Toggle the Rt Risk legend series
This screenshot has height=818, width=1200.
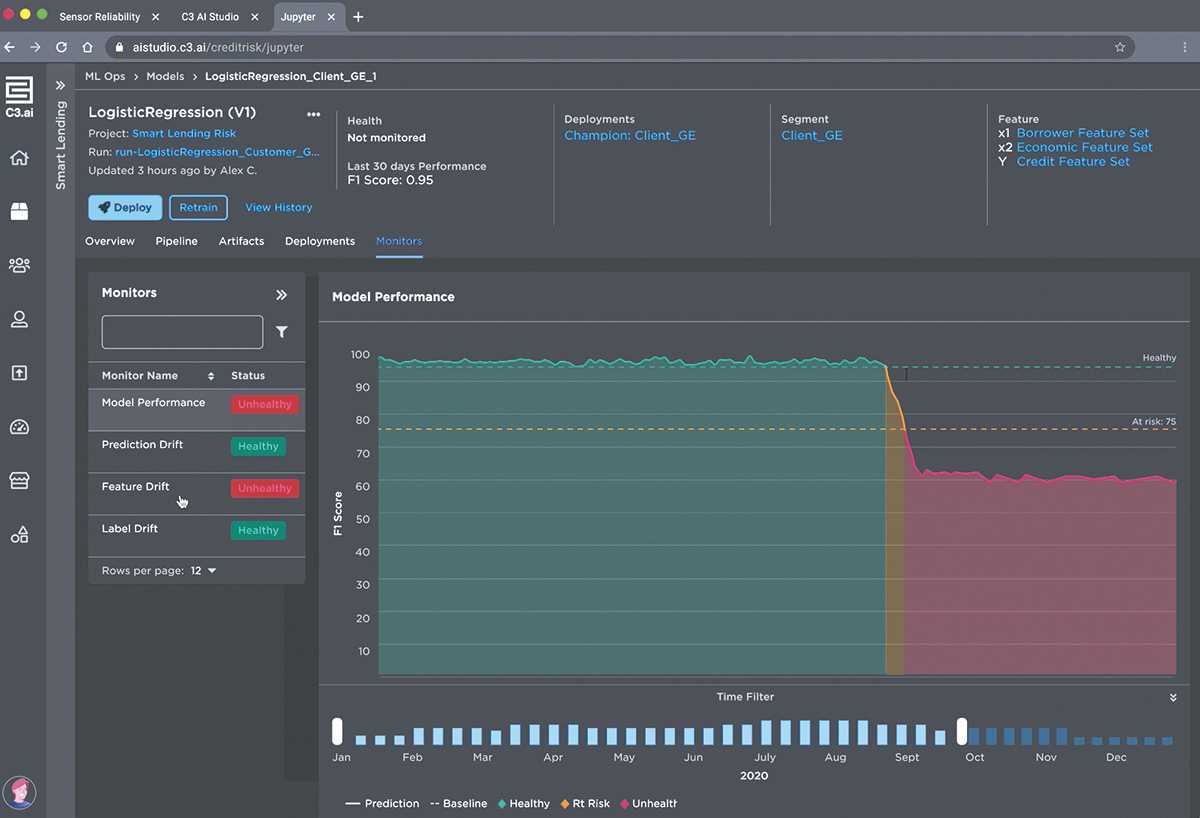coord(584,803)
